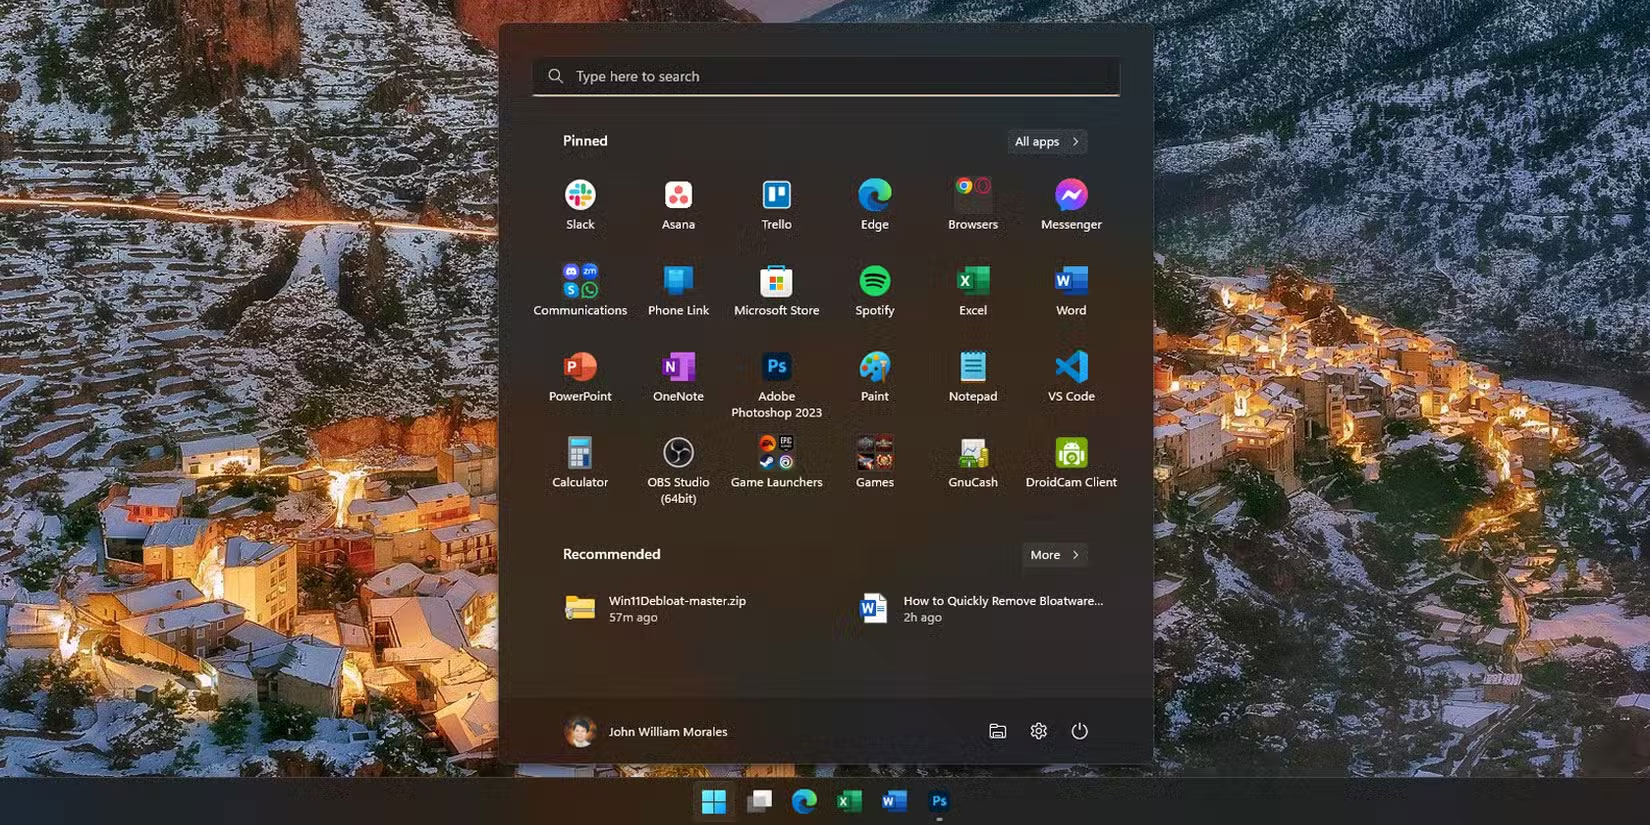The width and height of the screenshot is (1650, 825).
Task: Click the Type here to search field
Action: pos(826,76)
